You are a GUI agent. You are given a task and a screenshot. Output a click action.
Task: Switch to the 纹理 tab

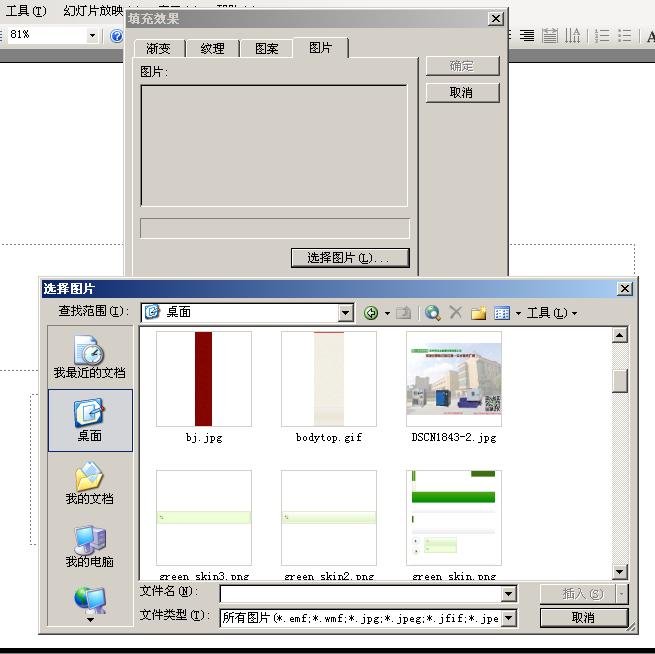click(212, 48)
